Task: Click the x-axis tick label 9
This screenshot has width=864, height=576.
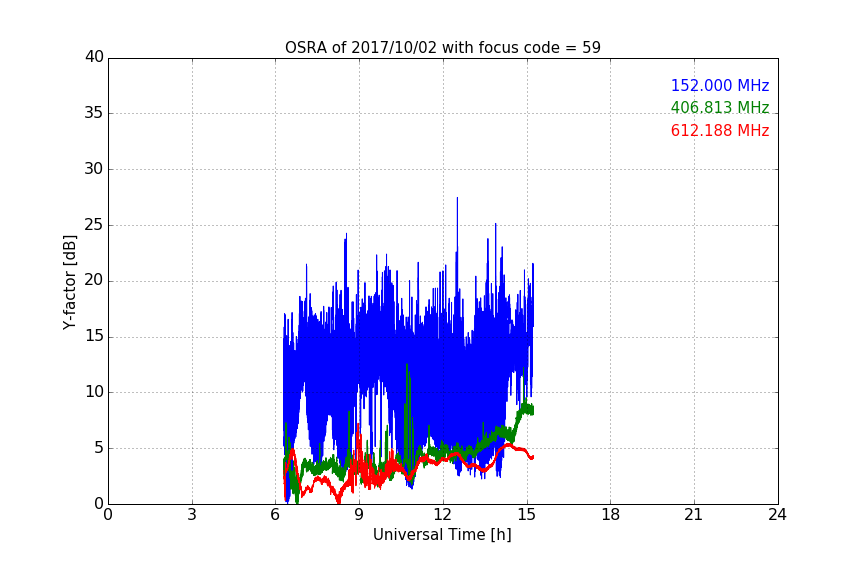Action: click(359, 515)
